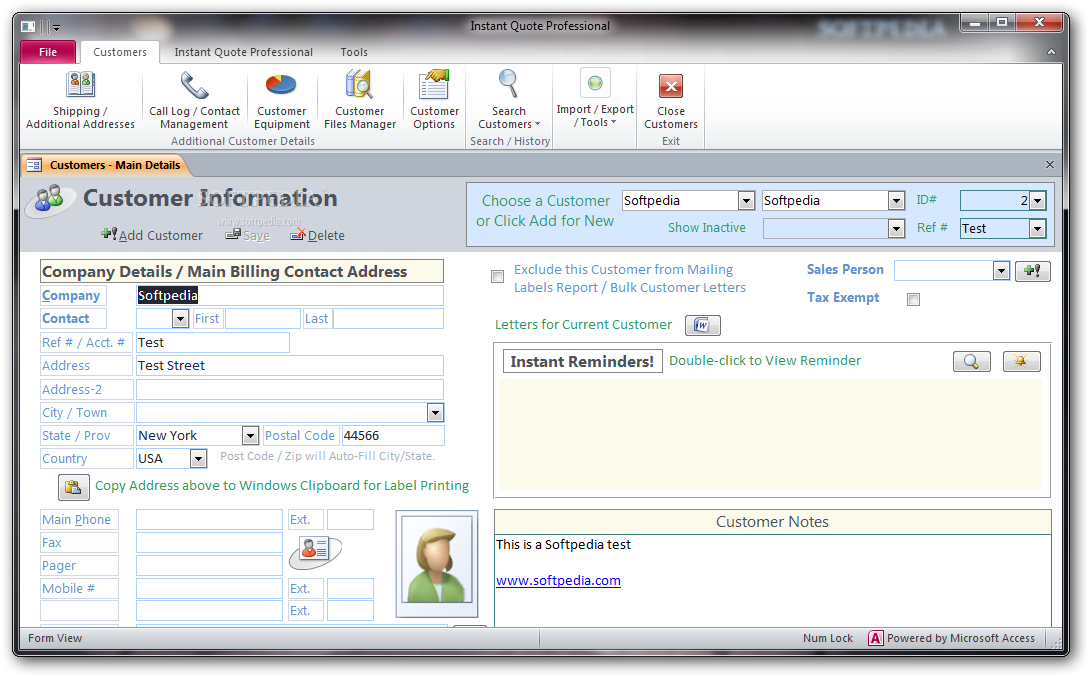
Task: Open Contact title dropdown
Action: 180,319
